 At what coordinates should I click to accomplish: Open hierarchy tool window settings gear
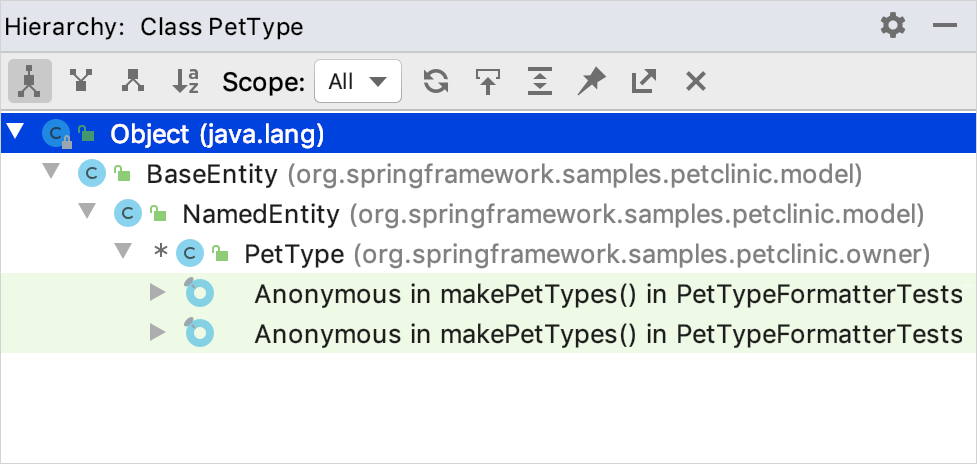[892, 26]
